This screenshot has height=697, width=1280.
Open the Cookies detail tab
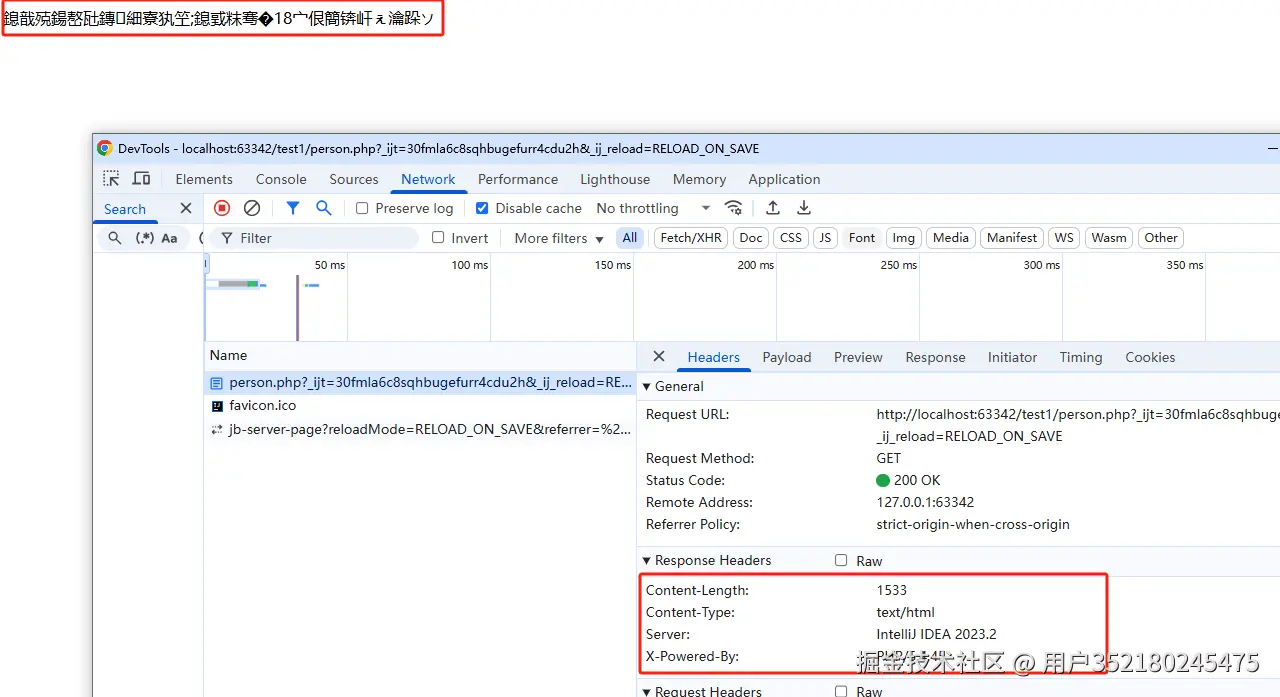(1150, 357)
